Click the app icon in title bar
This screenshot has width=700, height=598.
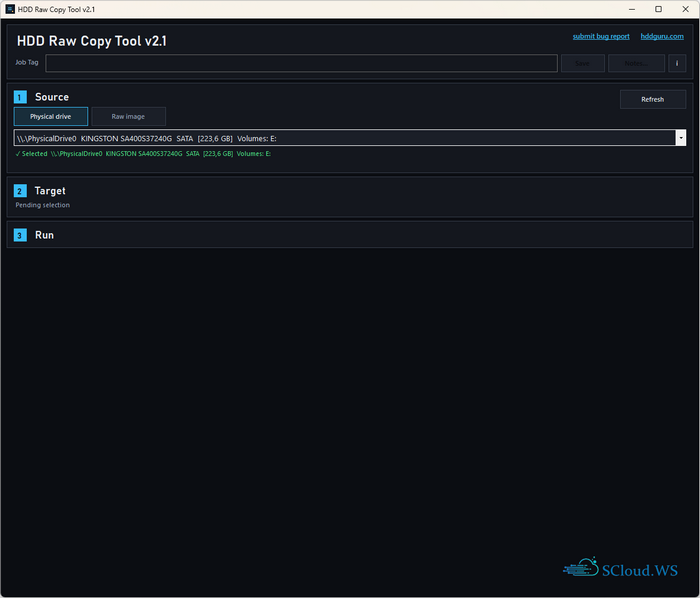pyautogui.click(x=9, y=9)
